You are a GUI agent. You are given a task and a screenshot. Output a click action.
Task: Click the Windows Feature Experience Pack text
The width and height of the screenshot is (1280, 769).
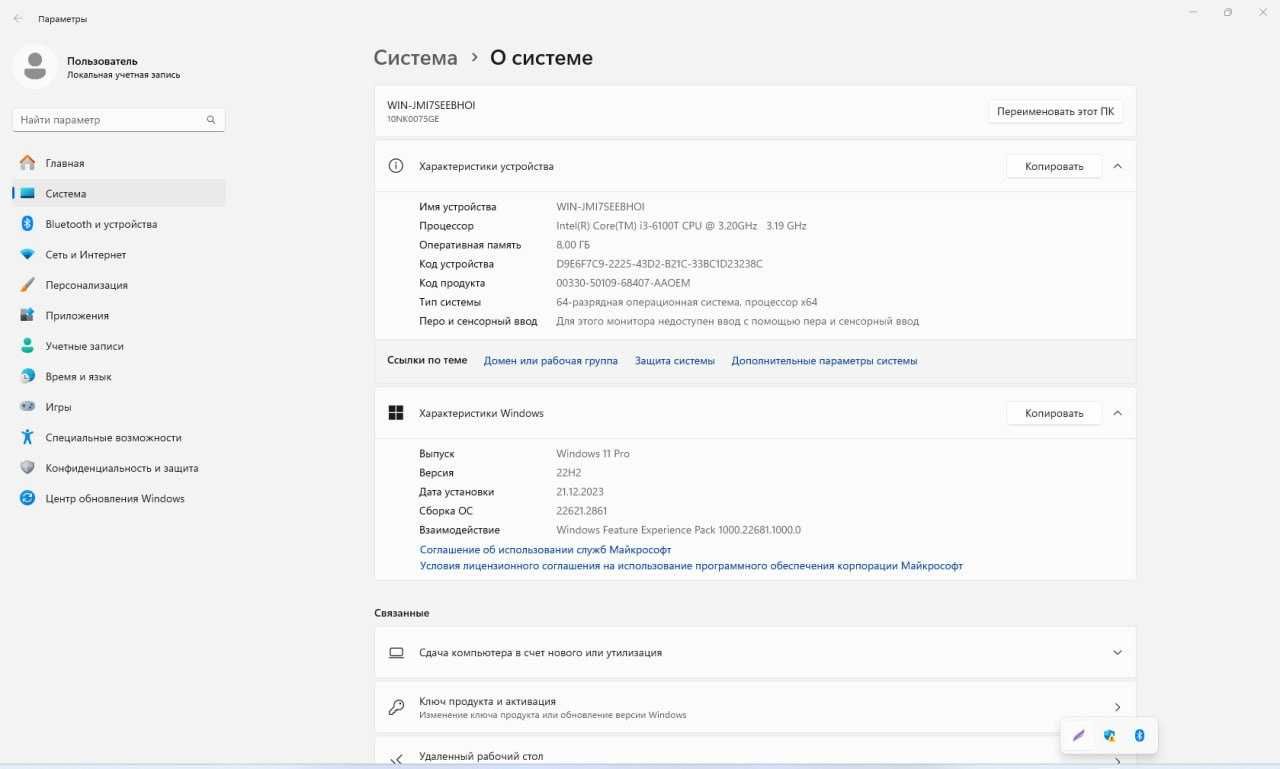tap(678, 530)
